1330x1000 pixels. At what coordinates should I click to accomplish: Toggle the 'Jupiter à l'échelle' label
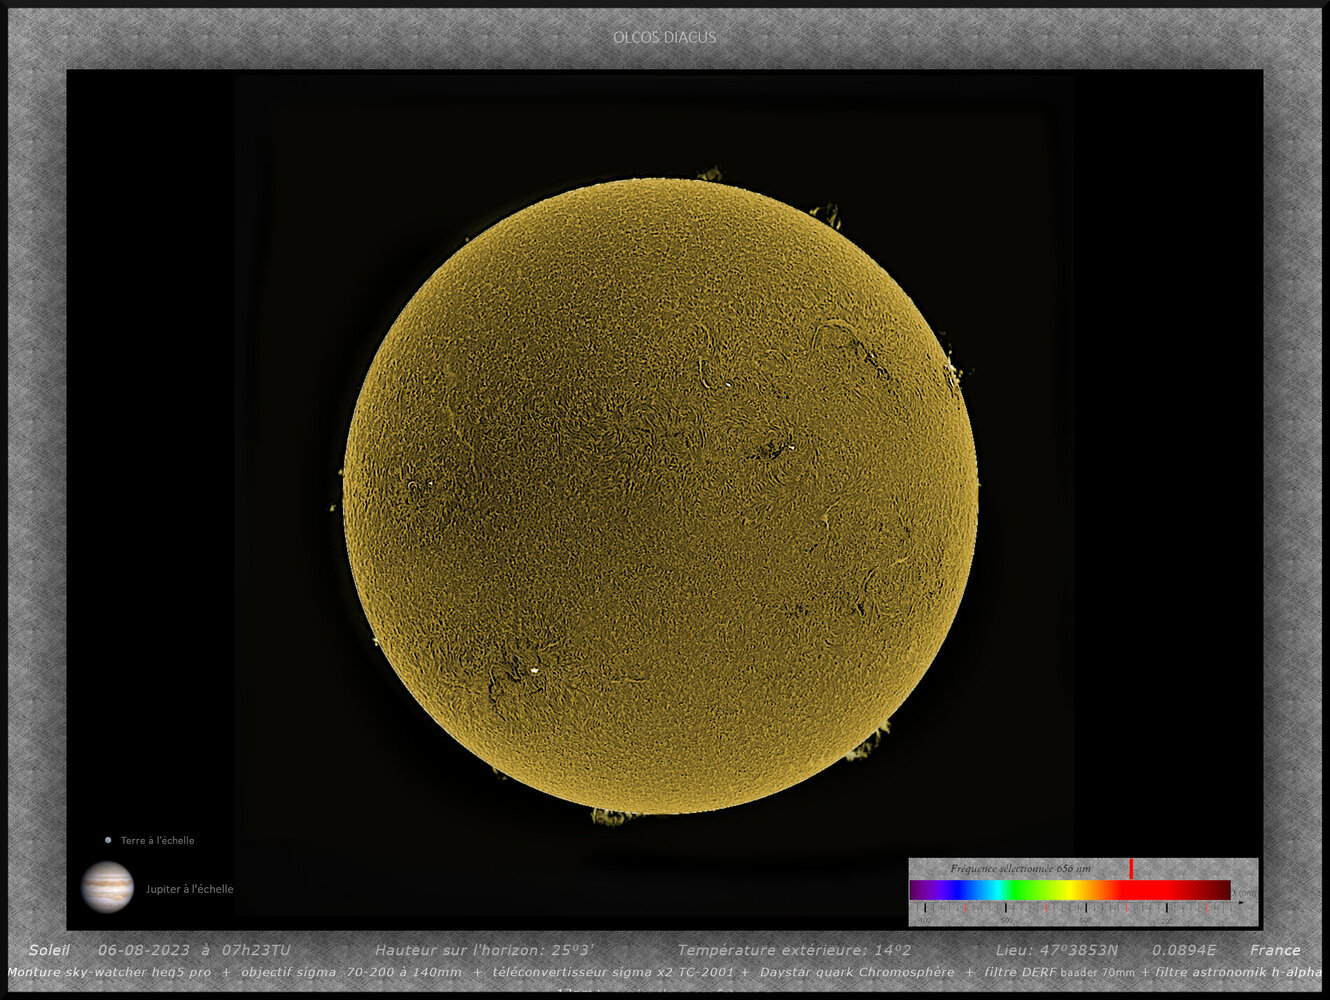click(x=190, y=888)
